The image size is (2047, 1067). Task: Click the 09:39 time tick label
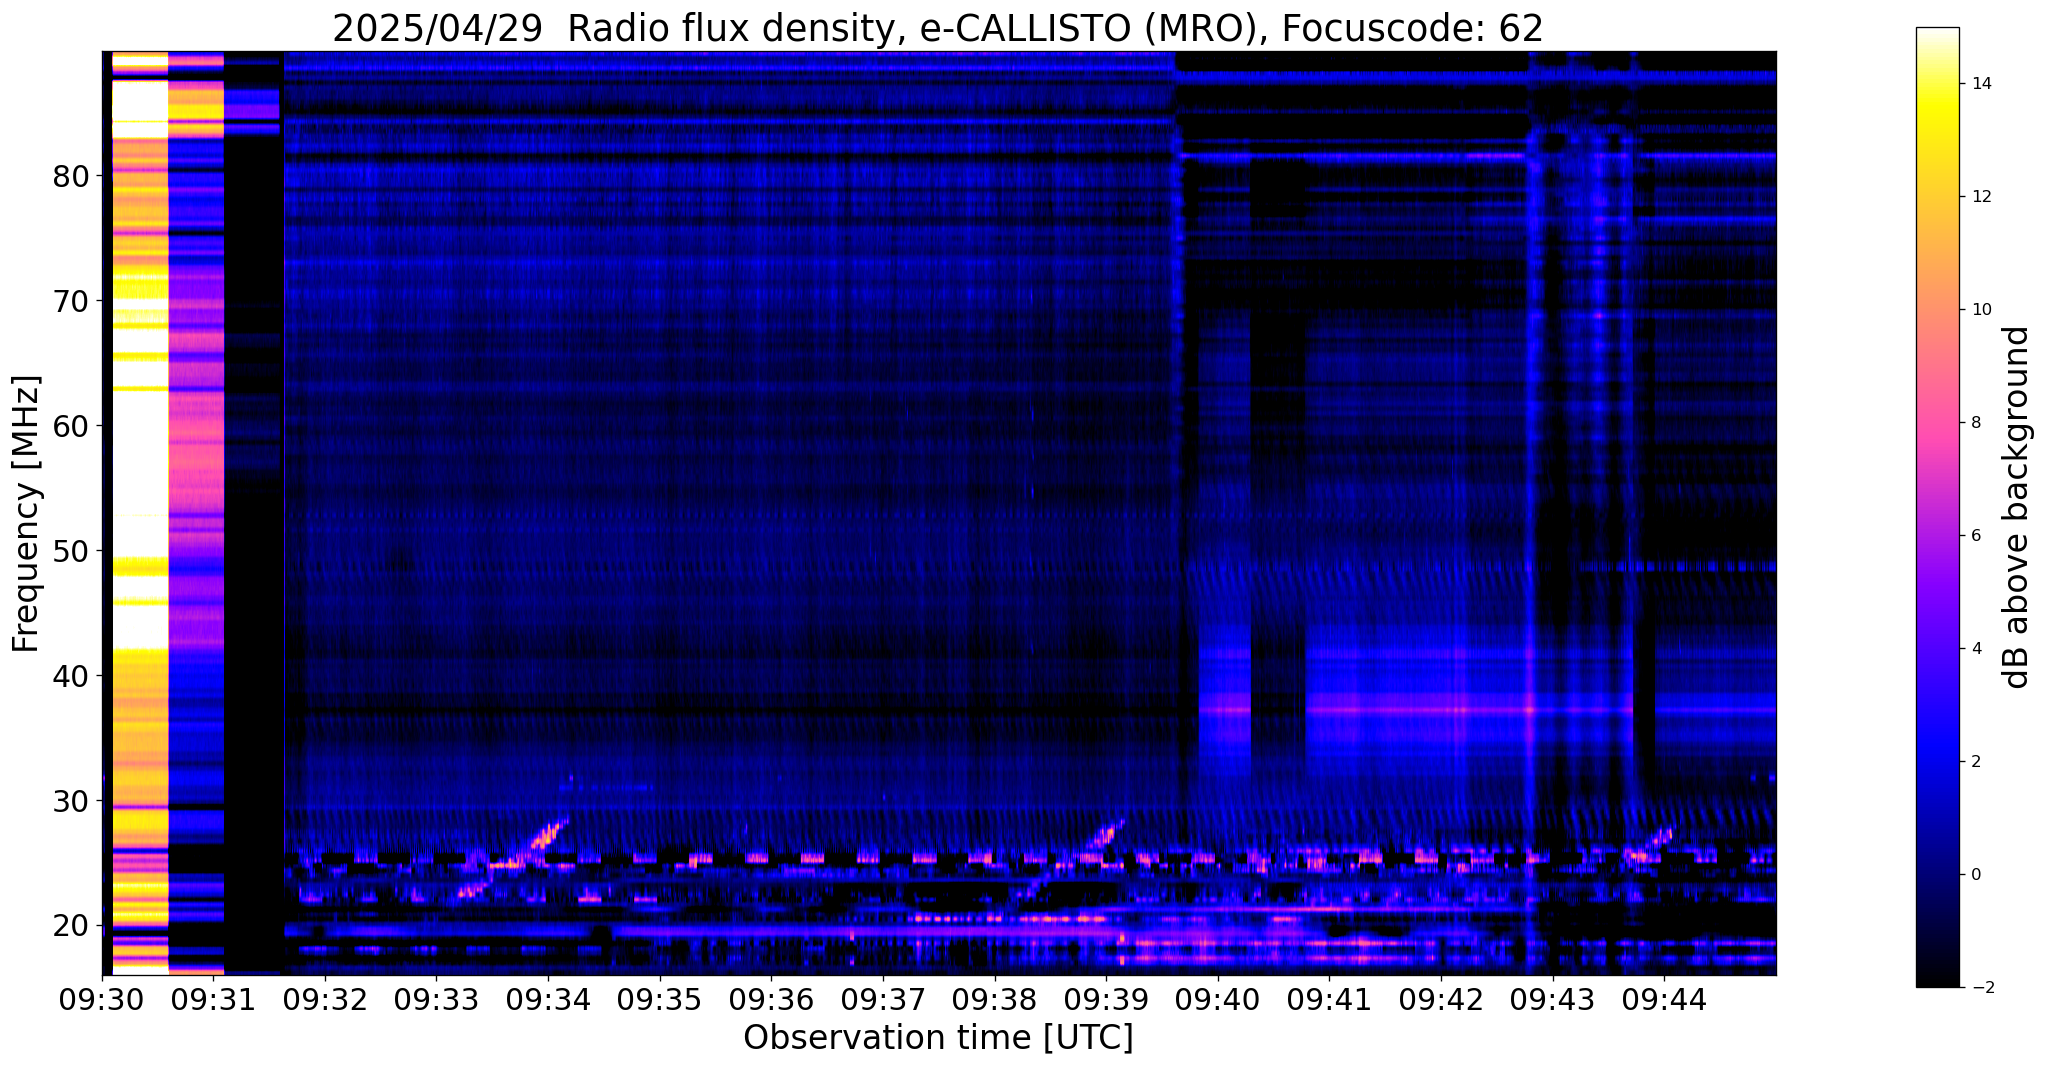[1106, 1000]
